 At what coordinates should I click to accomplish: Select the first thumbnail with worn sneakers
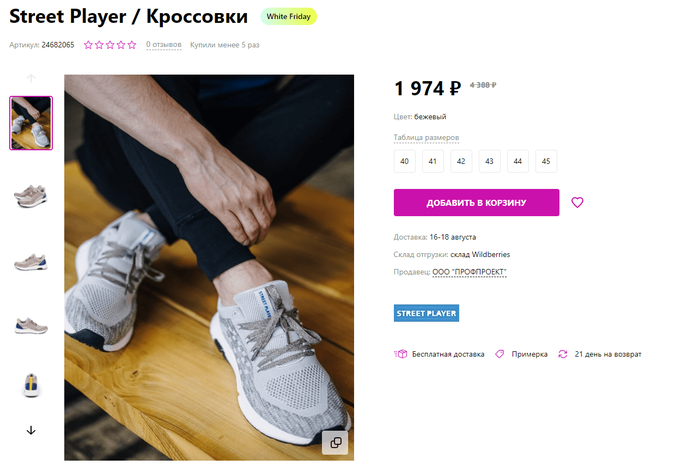pos(31,123)
